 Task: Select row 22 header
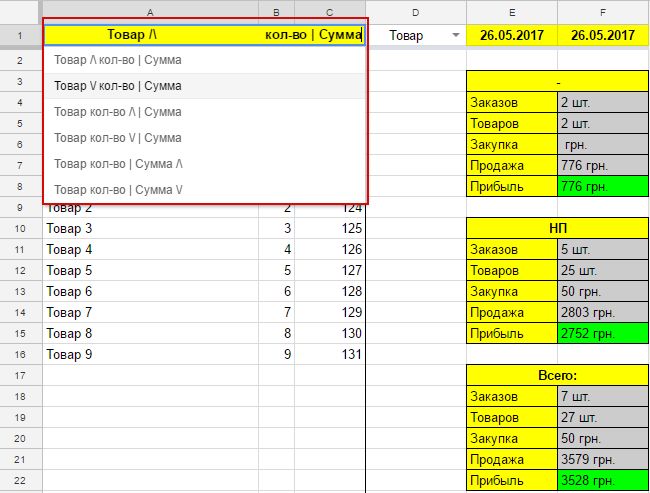[20, 481]
